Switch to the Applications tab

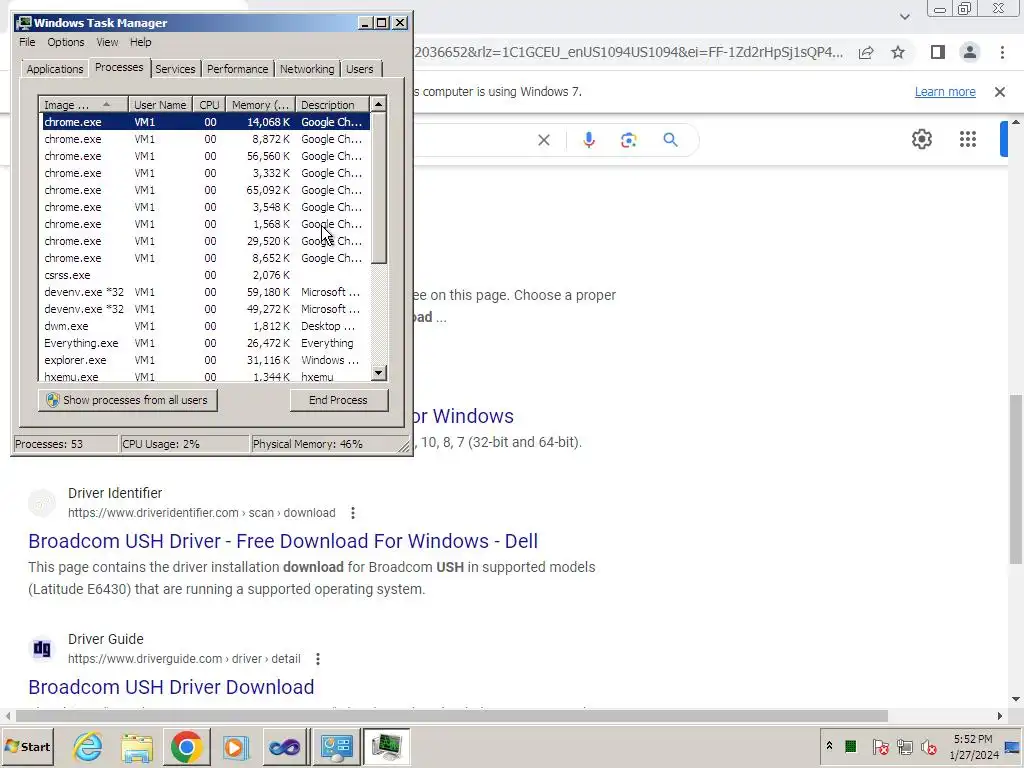coord(55,69)
